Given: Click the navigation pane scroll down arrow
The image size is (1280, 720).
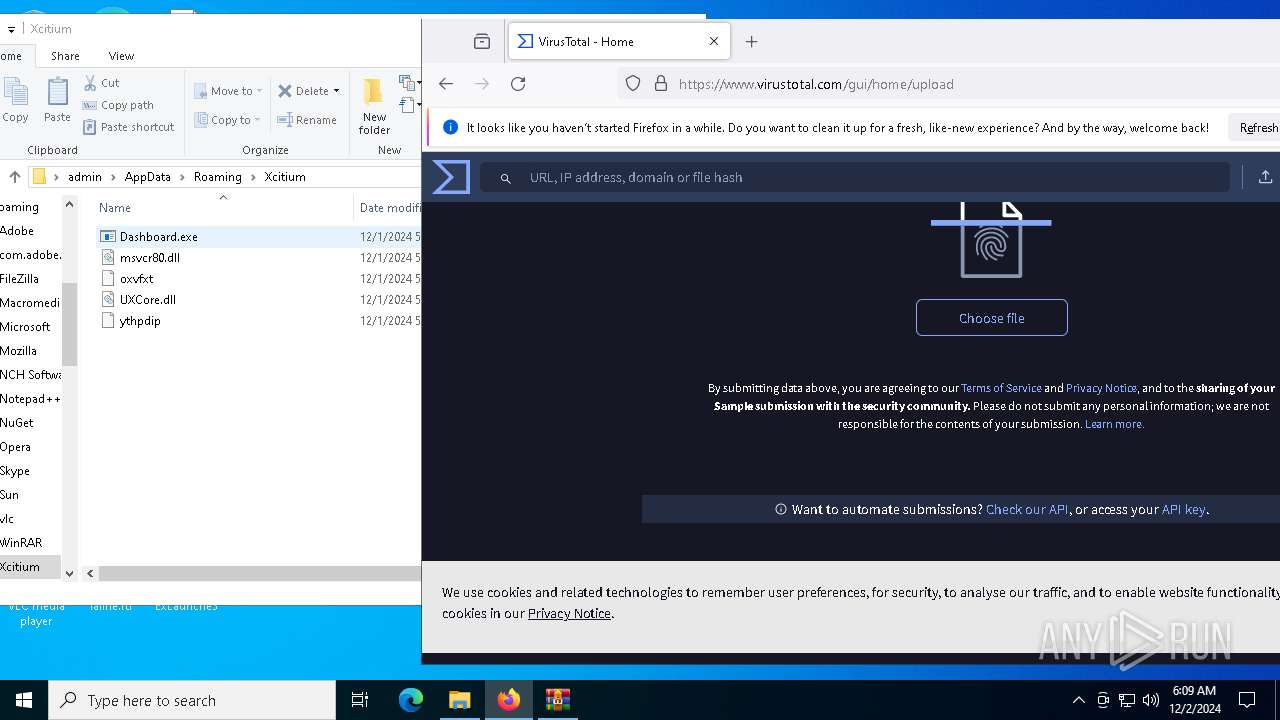Looking at the screenshot, I should click(70, 573).
